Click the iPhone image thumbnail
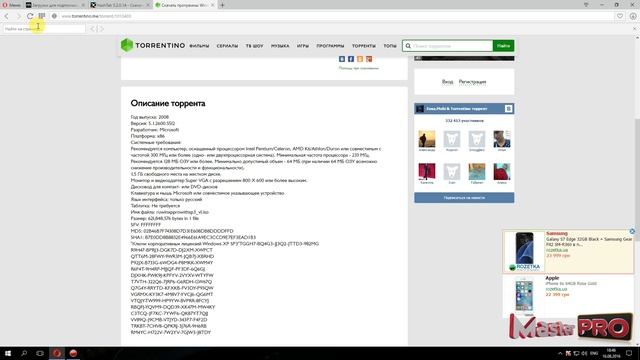The image size is (640, 360). [x=524, y=295]
